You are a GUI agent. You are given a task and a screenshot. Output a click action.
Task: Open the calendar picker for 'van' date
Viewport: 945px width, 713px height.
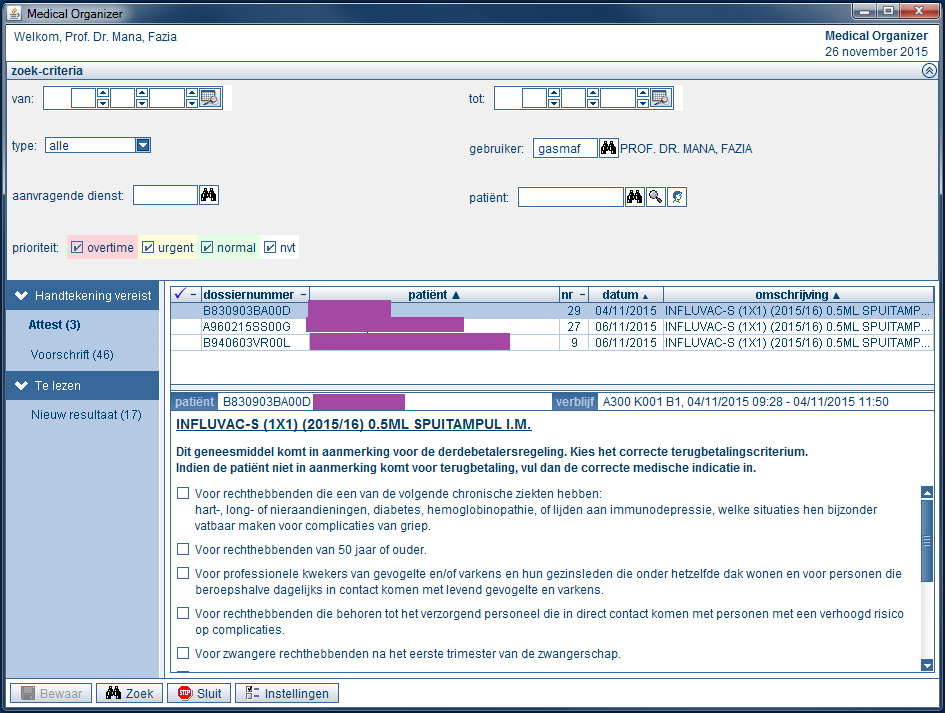point(209,98)
